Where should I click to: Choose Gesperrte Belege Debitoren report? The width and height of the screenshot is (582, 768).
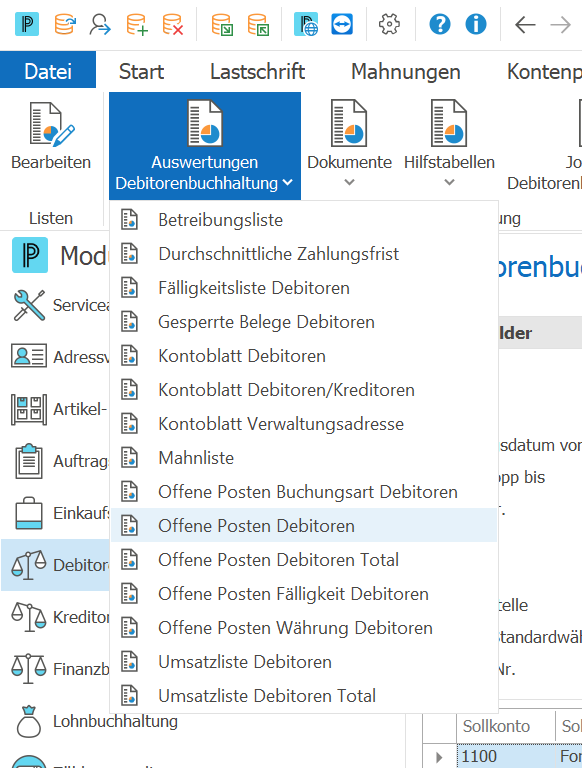click(x=304, y=322)
